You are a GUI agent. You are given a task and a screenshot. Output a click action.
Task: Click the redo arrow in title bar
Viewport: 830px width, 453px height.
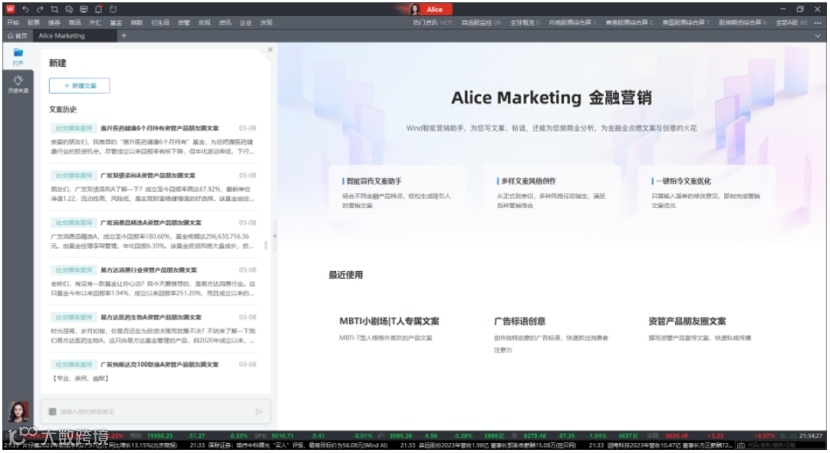pos(40,10)
